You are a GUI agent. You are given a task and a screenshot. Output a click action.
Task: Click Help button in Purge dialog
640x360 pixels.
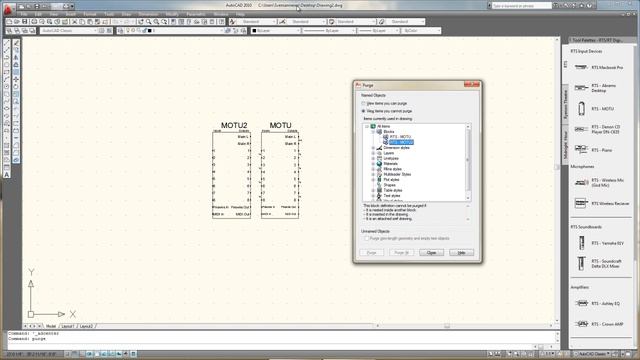(x=462, y=253)
